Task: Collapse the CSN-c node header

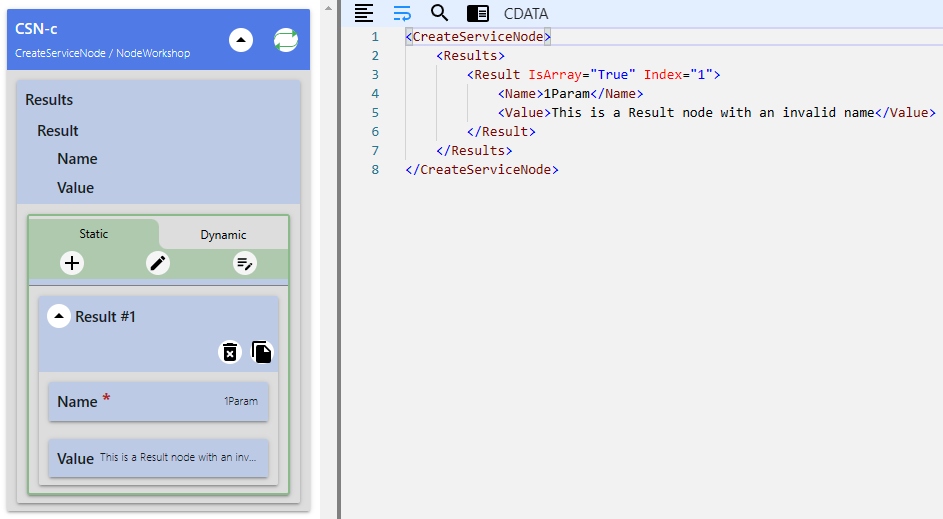Action: [241, 40]
